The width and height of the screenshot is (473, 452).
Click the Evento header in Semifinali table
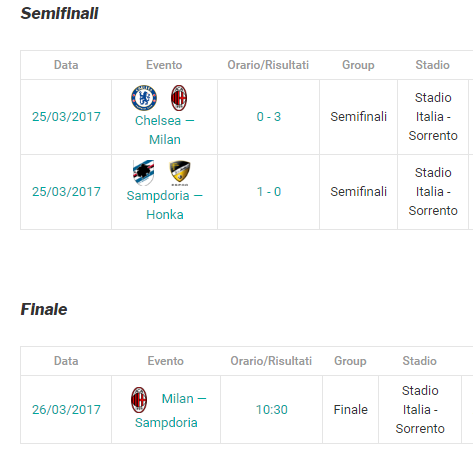(x=164, y=65)
